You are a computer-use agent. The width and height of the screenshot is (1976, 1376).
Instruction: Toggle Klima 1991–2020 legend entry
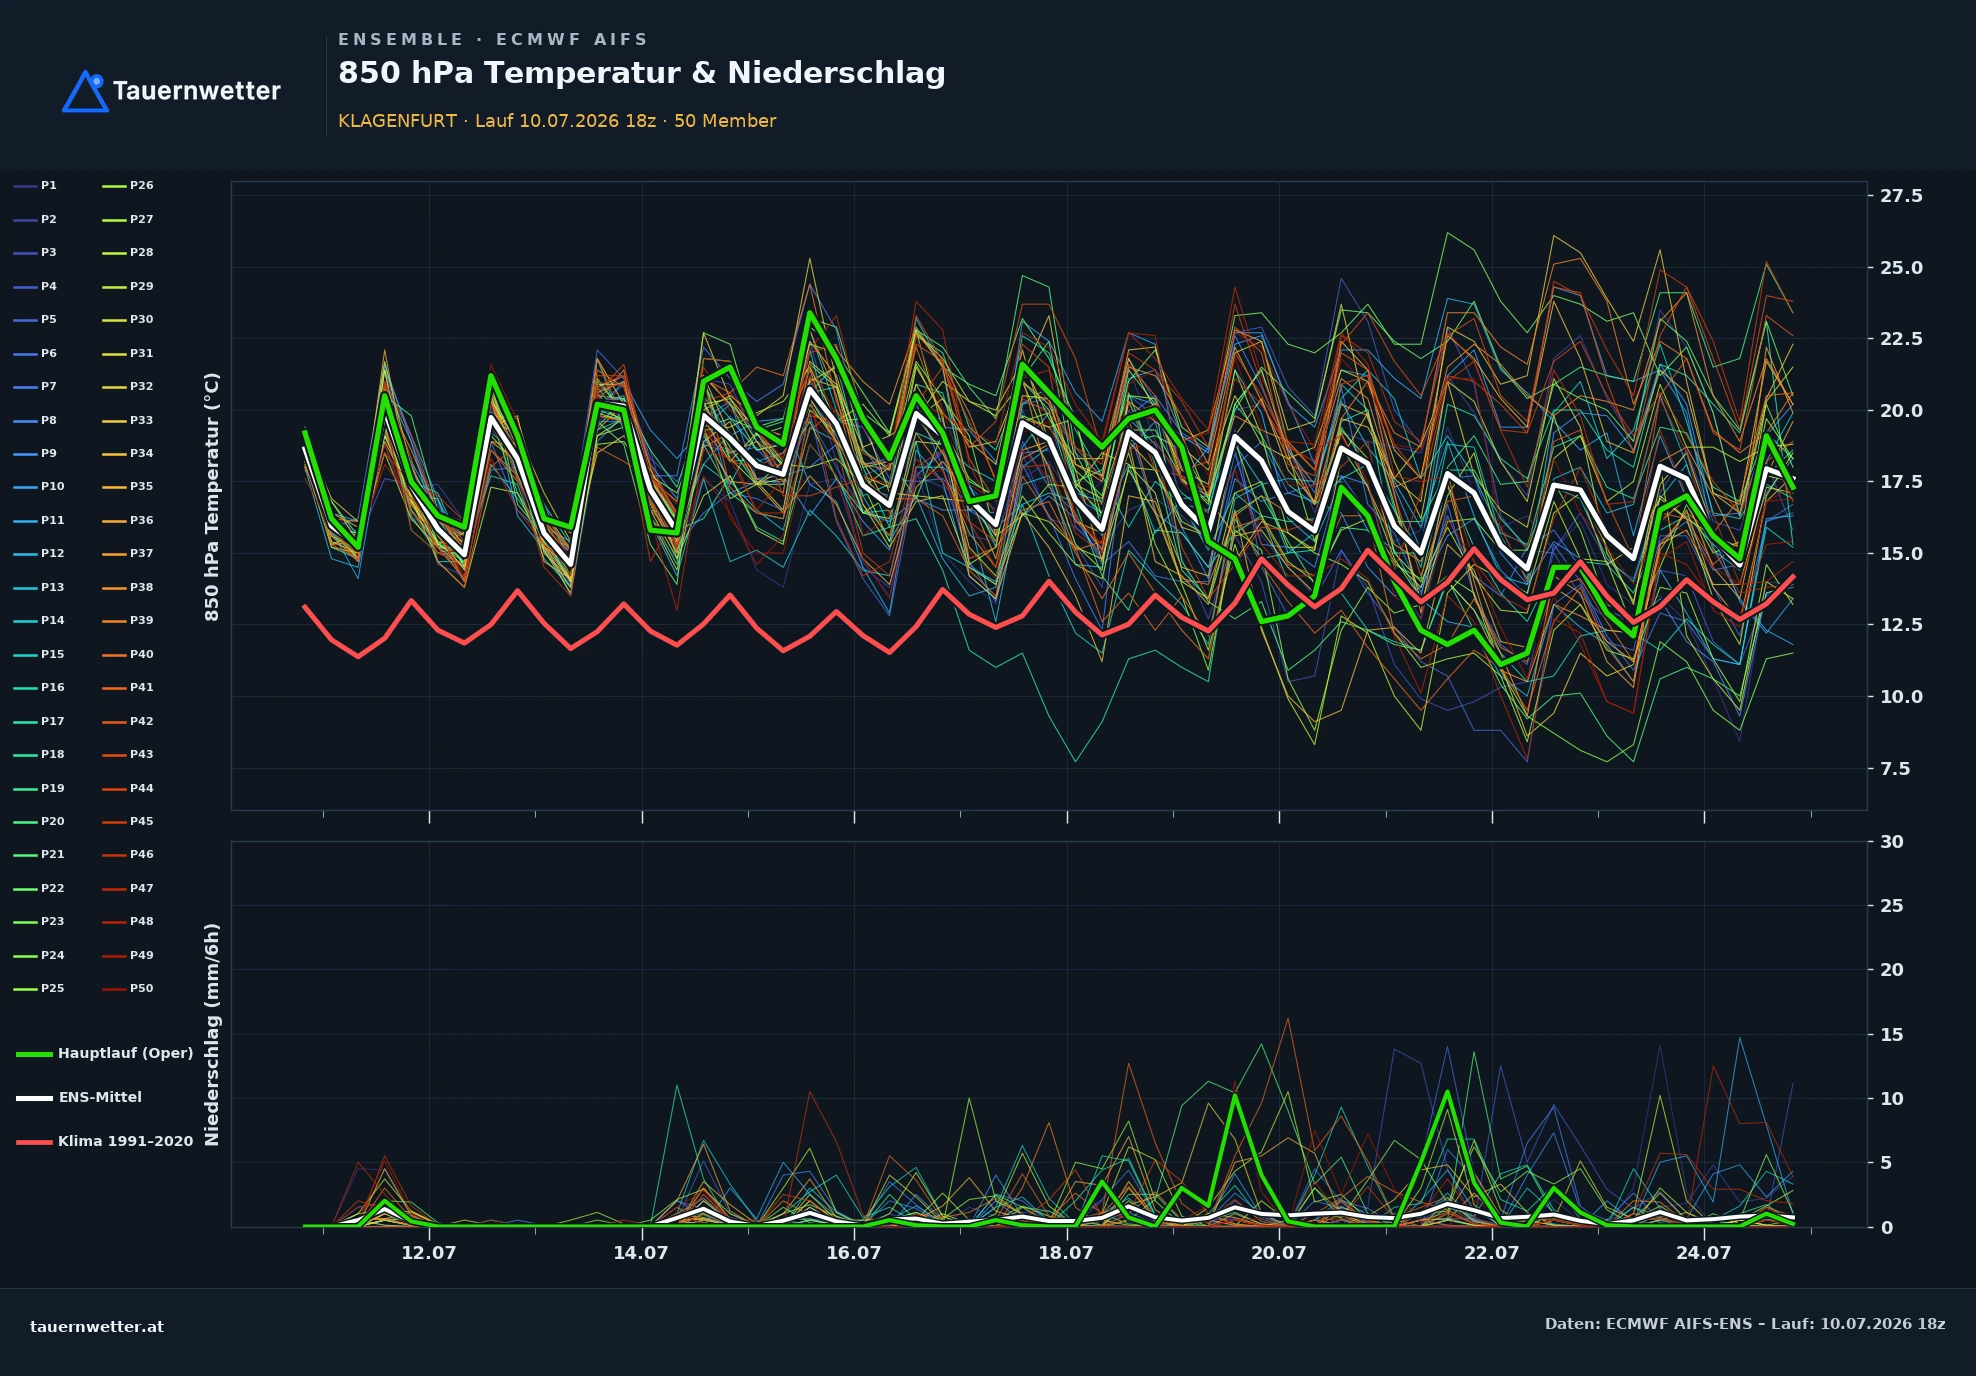(x=105, y=1141)
